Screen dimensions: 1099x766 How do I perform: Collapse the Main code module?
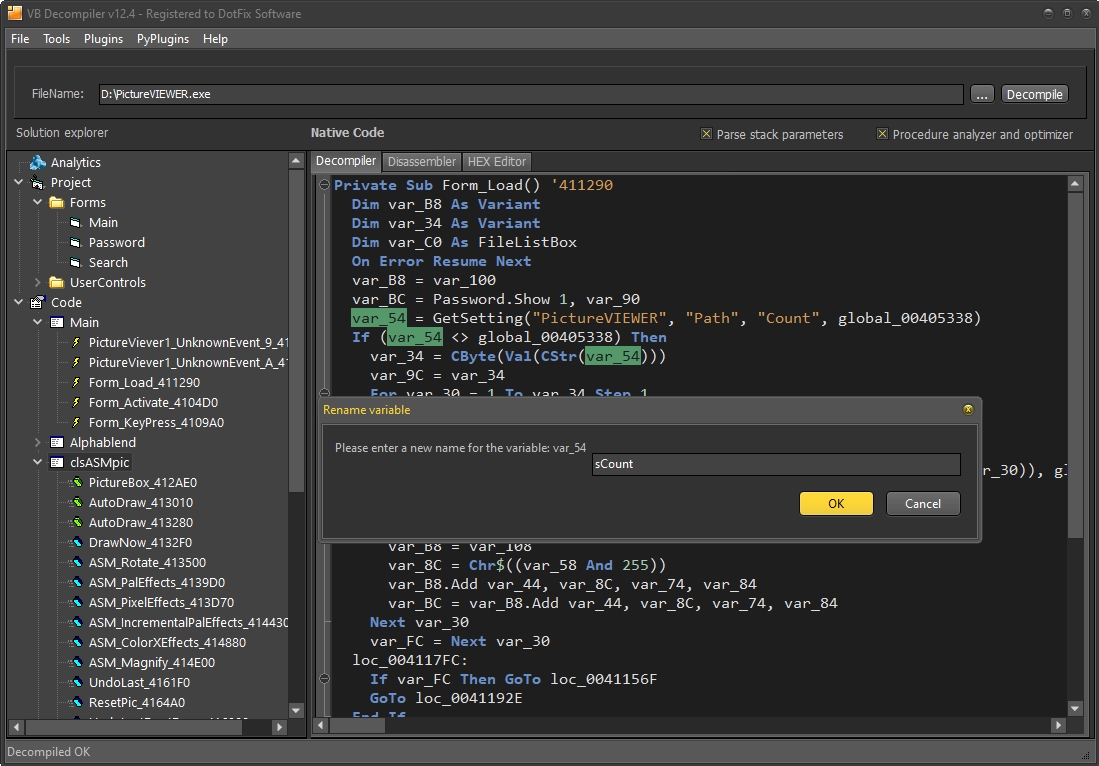point(38,322)
